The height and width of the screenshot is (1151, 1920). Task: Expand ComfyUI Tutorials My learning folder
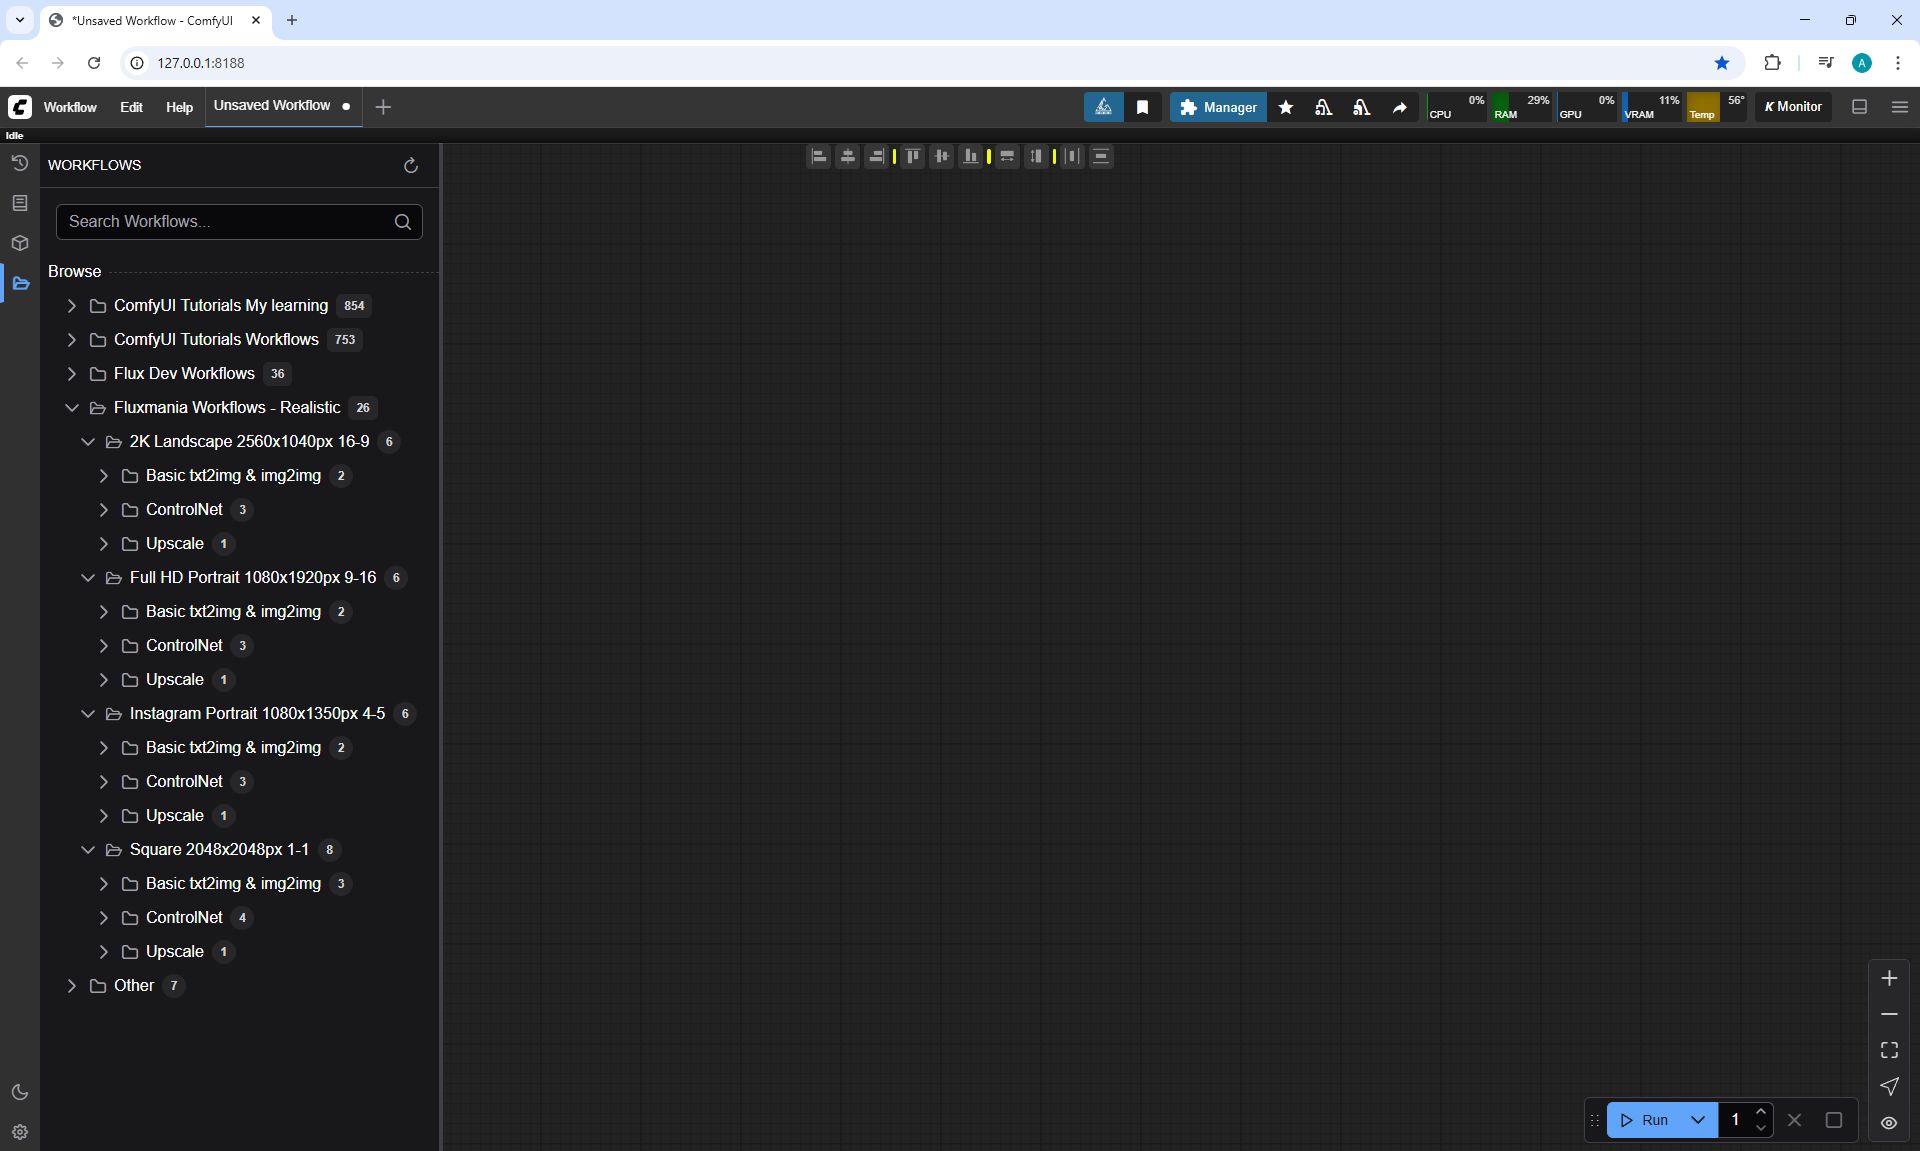pyautogui.click(x=72, y=306)
